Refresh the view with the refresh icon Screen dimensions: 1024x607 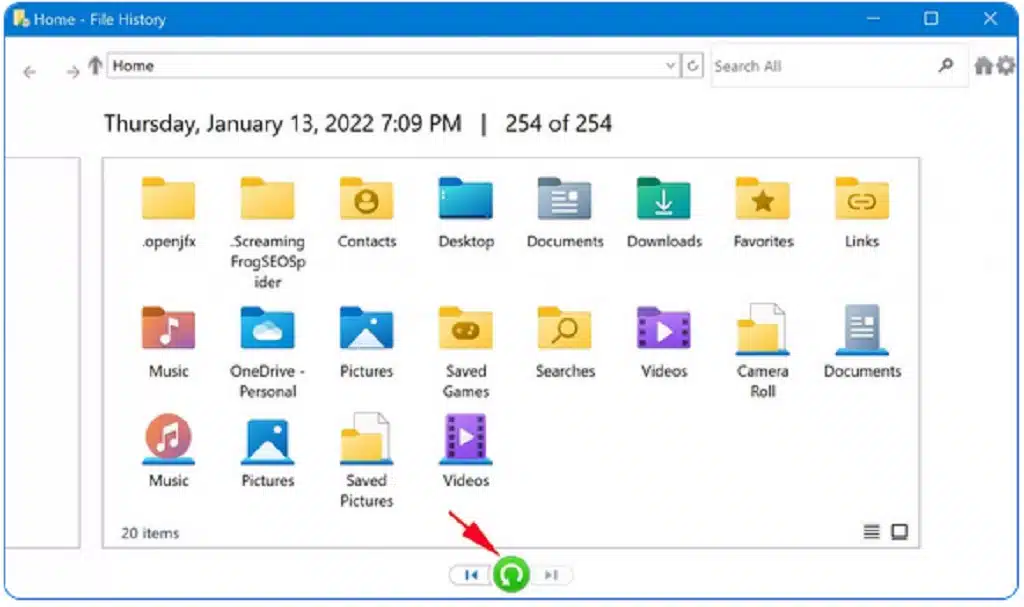click(694, 64)
